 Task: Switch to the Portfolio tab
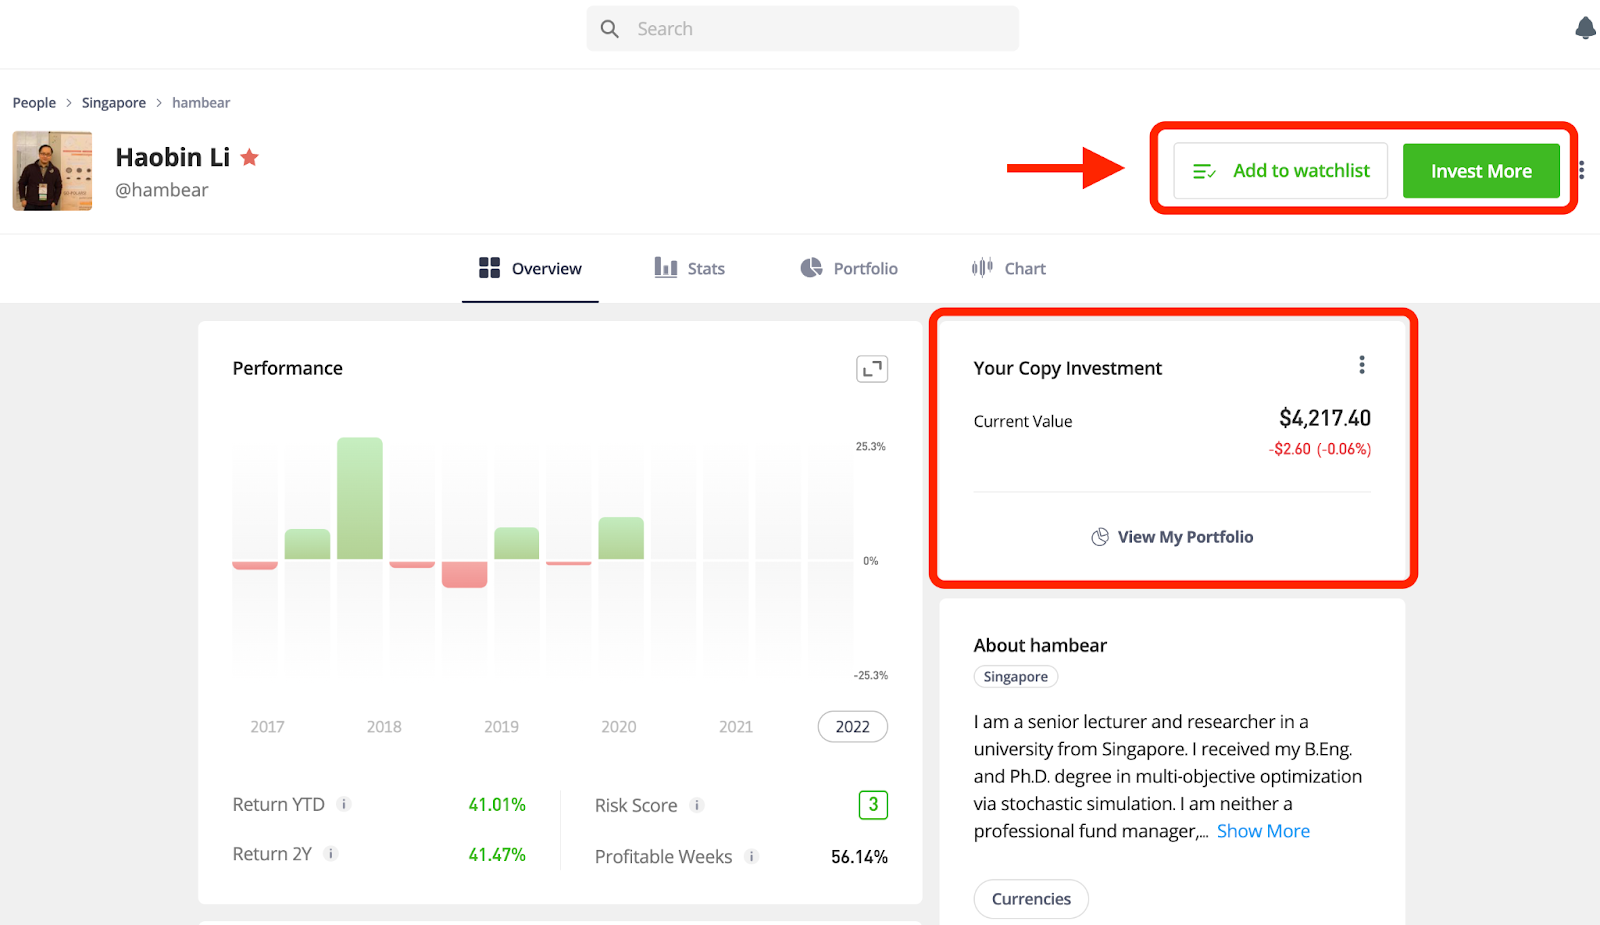849,268
